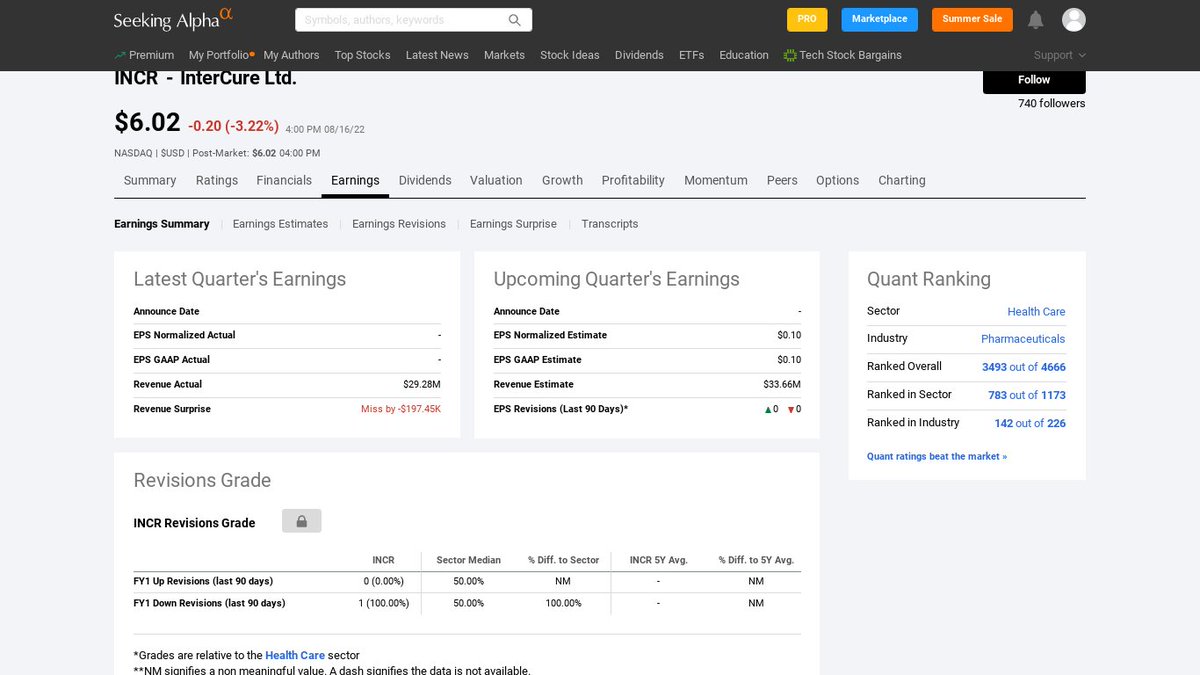Viewport: 1200px width, 675px height.
Task: Open Earnings Estimates sub-tab
Action: 280,224
